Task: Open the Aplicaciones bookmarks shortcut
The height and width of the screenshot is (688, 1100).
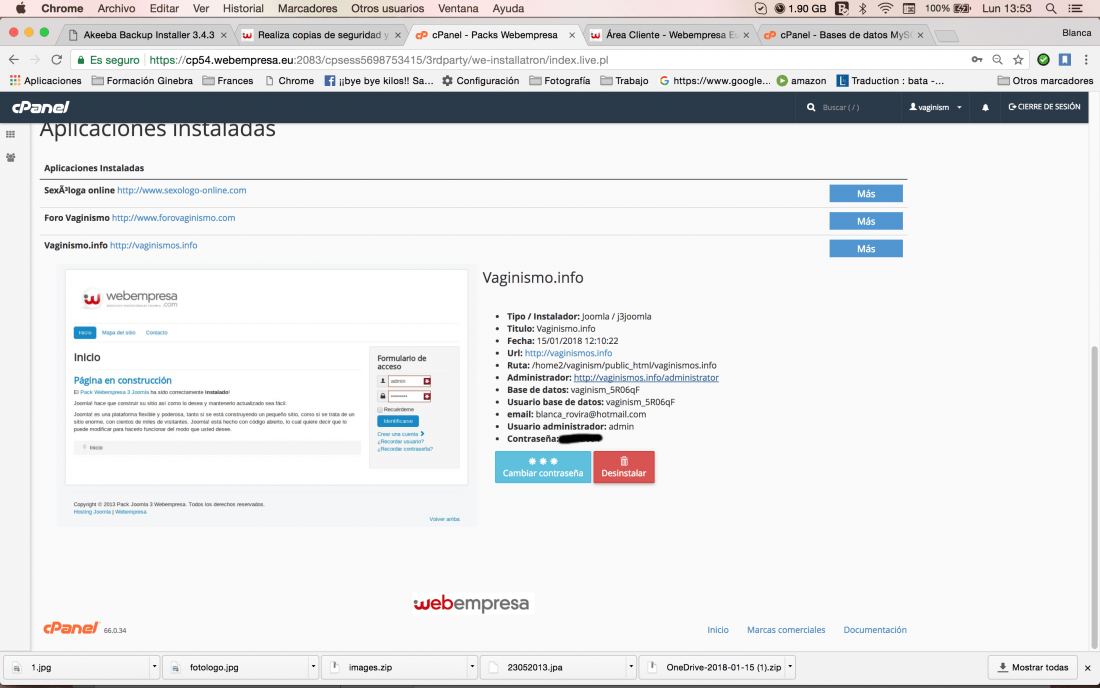Action: 46,81
